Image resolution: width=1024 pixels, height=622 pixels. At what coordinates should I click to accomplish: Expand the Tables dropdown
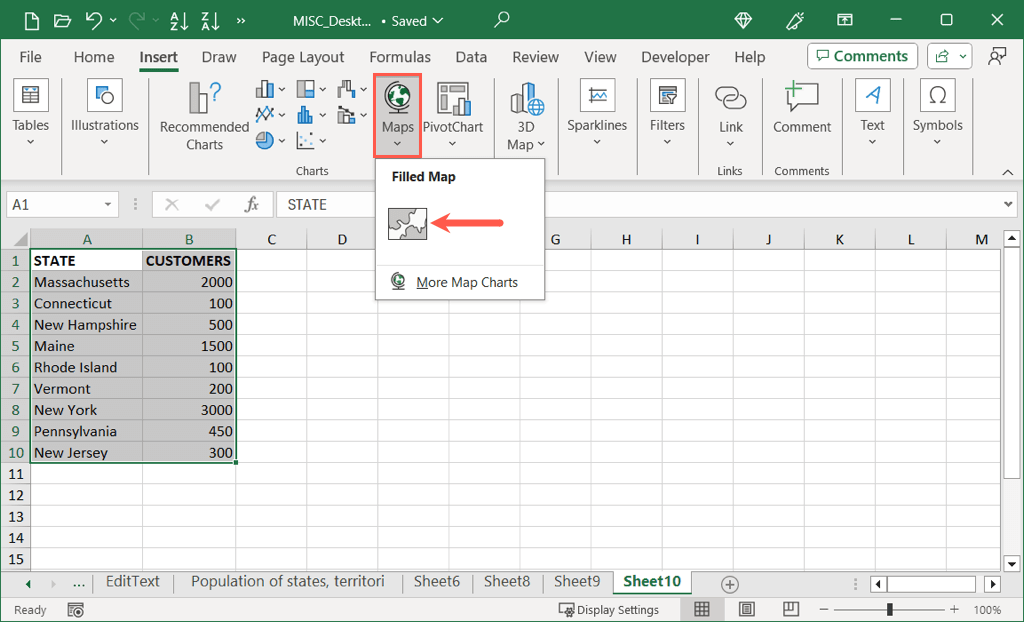pos(30,110)
